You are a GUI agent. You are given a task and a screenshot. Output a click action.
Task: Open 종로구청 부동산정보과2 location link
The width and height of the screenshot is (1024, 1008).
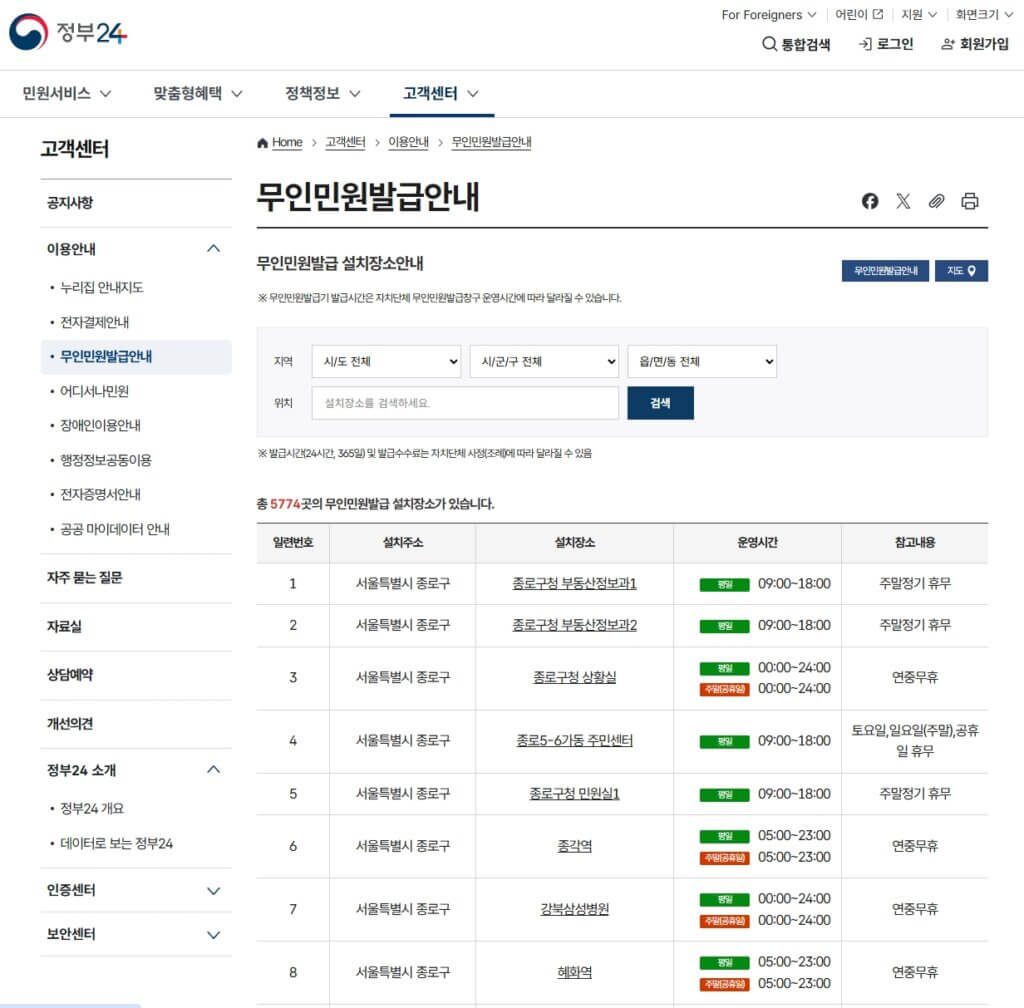[574, 625]
